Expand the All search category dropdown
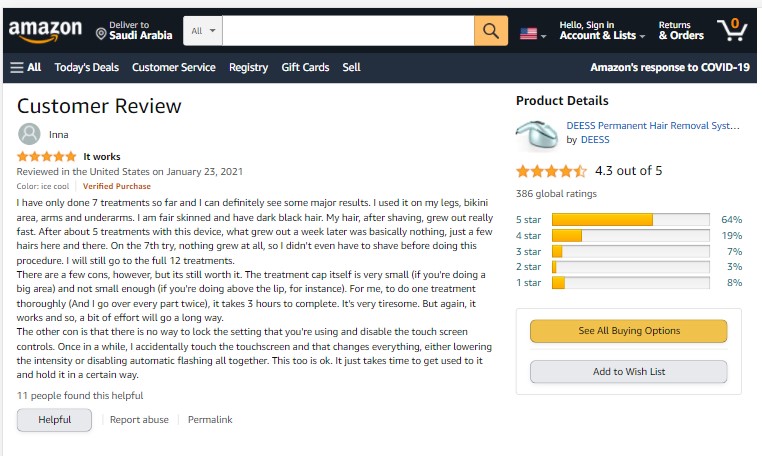Screen dimensions: 762x456 pyautogui.click(x=203, y=31)
